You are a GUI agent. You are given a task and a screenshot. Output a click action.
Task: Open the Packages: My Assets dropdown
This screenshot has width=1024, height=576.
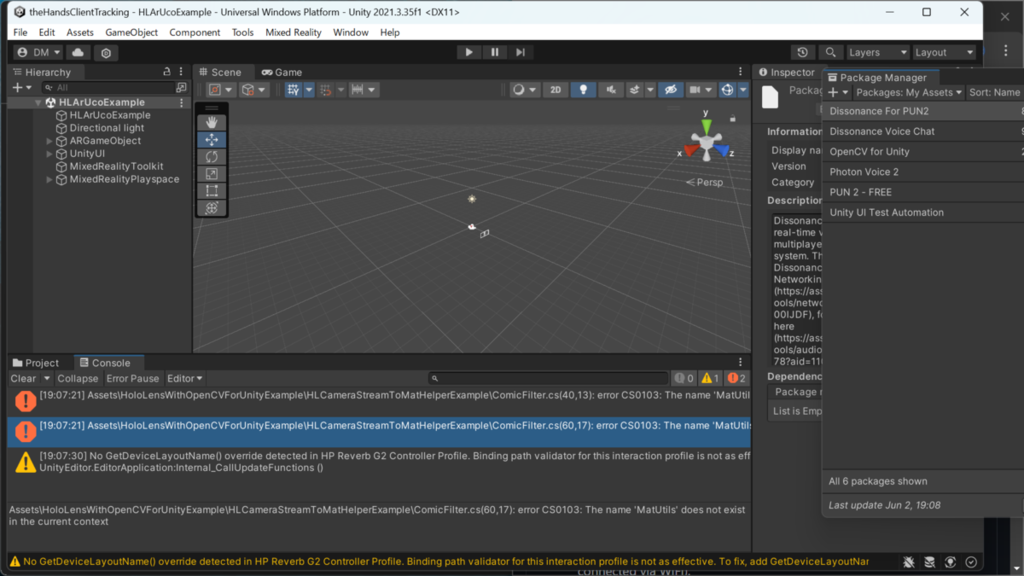(x=908, y=93)
